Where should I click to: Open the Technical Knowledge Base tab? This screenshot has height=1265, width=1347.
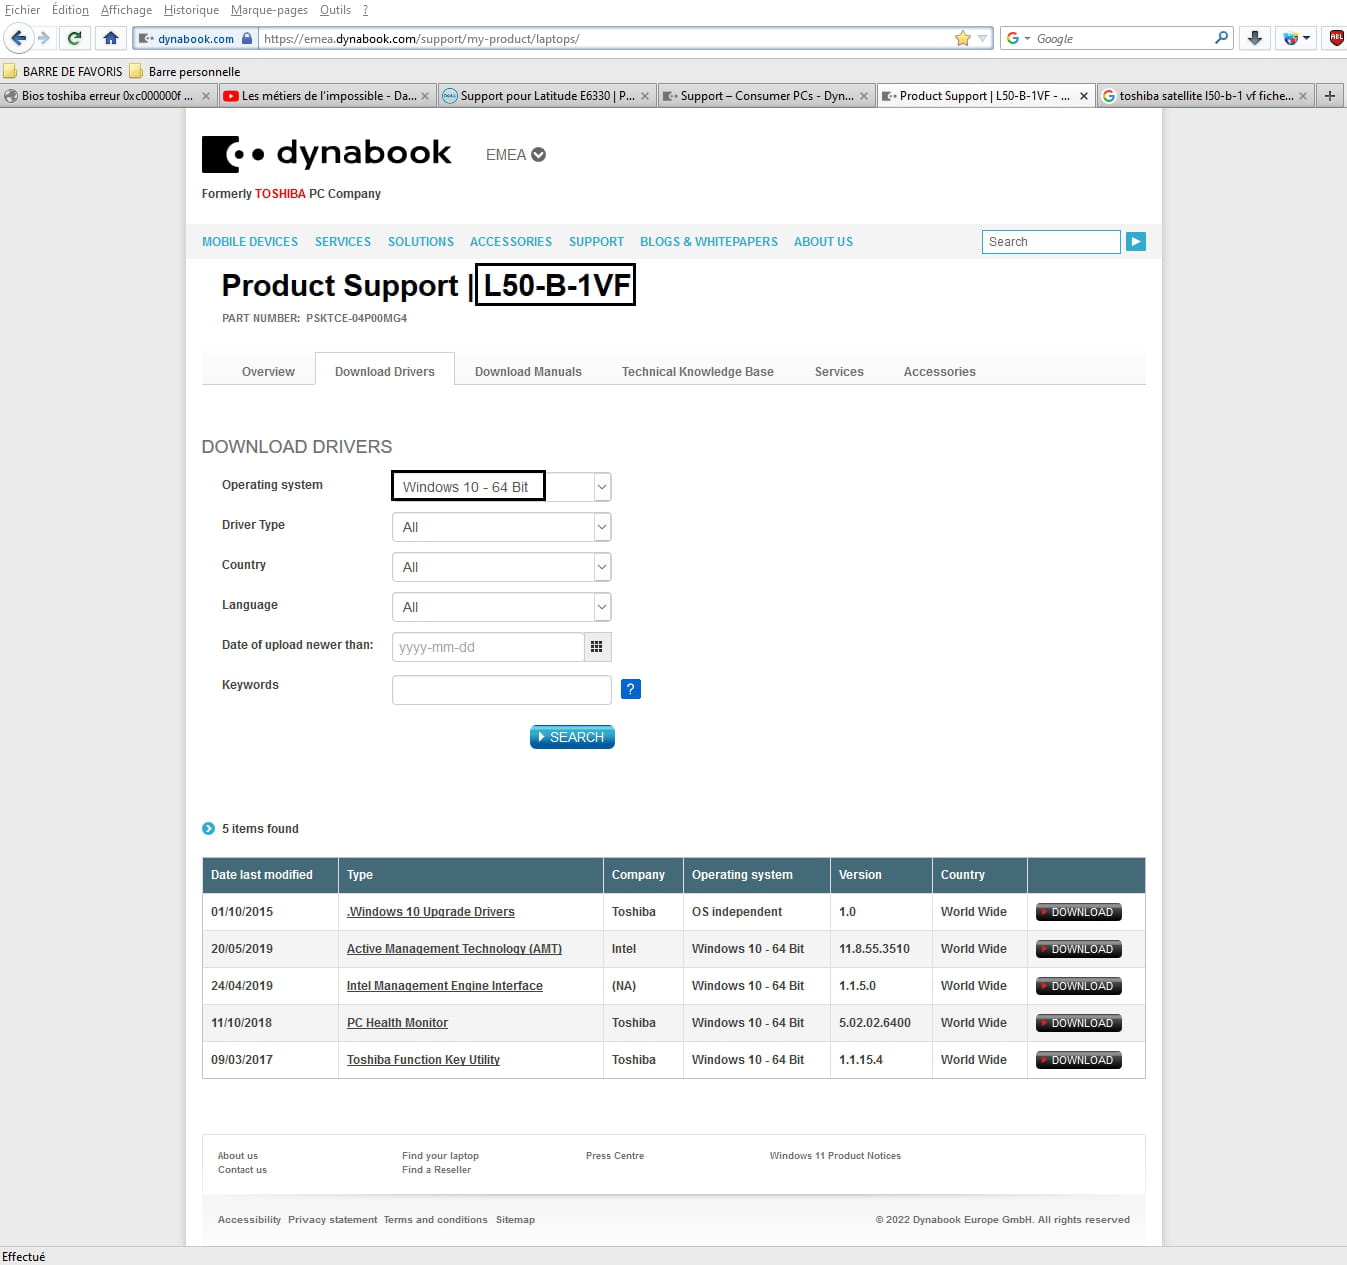point(698,371)
